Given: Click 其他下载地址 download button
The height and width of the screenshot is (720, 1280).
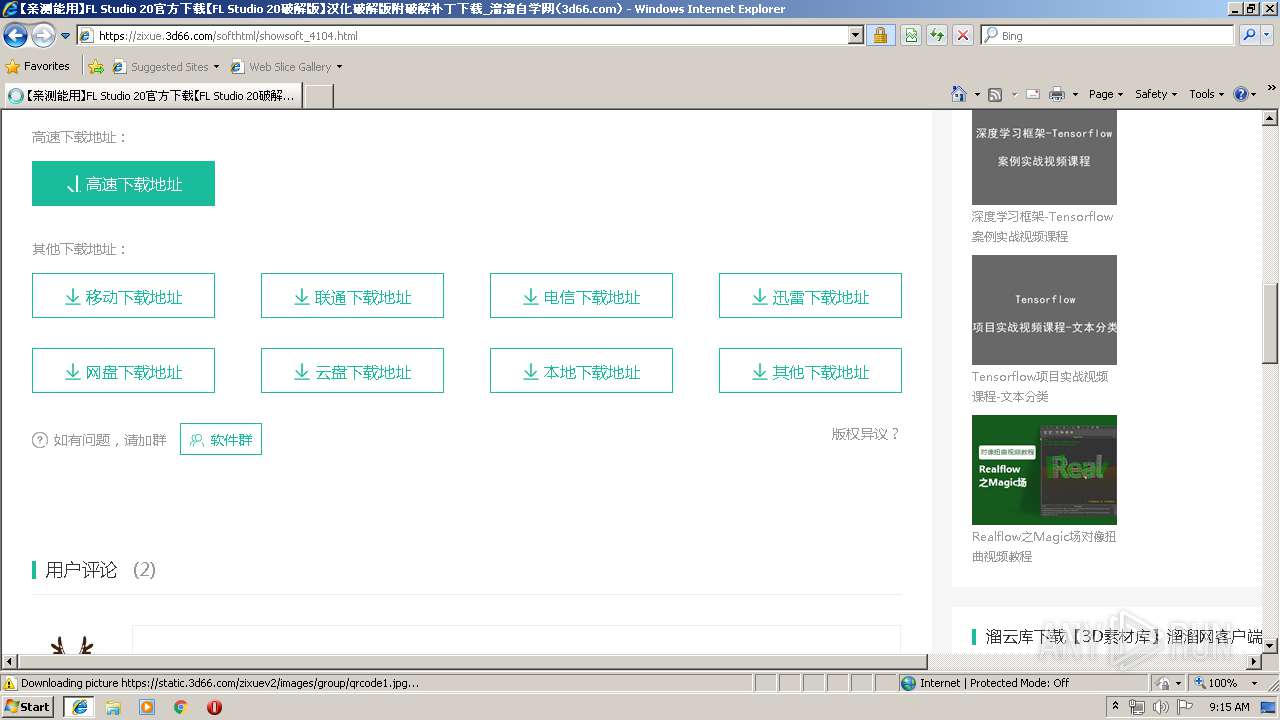Looking at the screenshot, I should point(810,371).
